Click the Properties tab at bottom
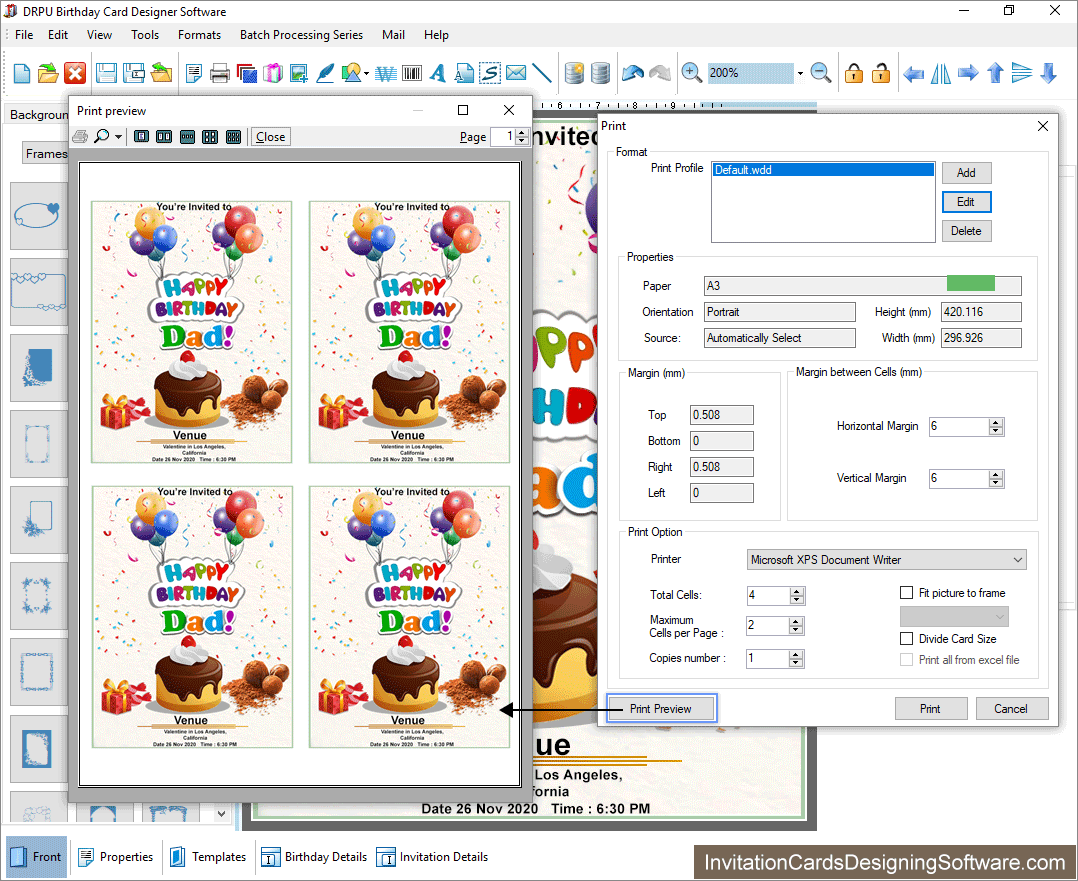The image size is (1078, 881). point(116,857)
